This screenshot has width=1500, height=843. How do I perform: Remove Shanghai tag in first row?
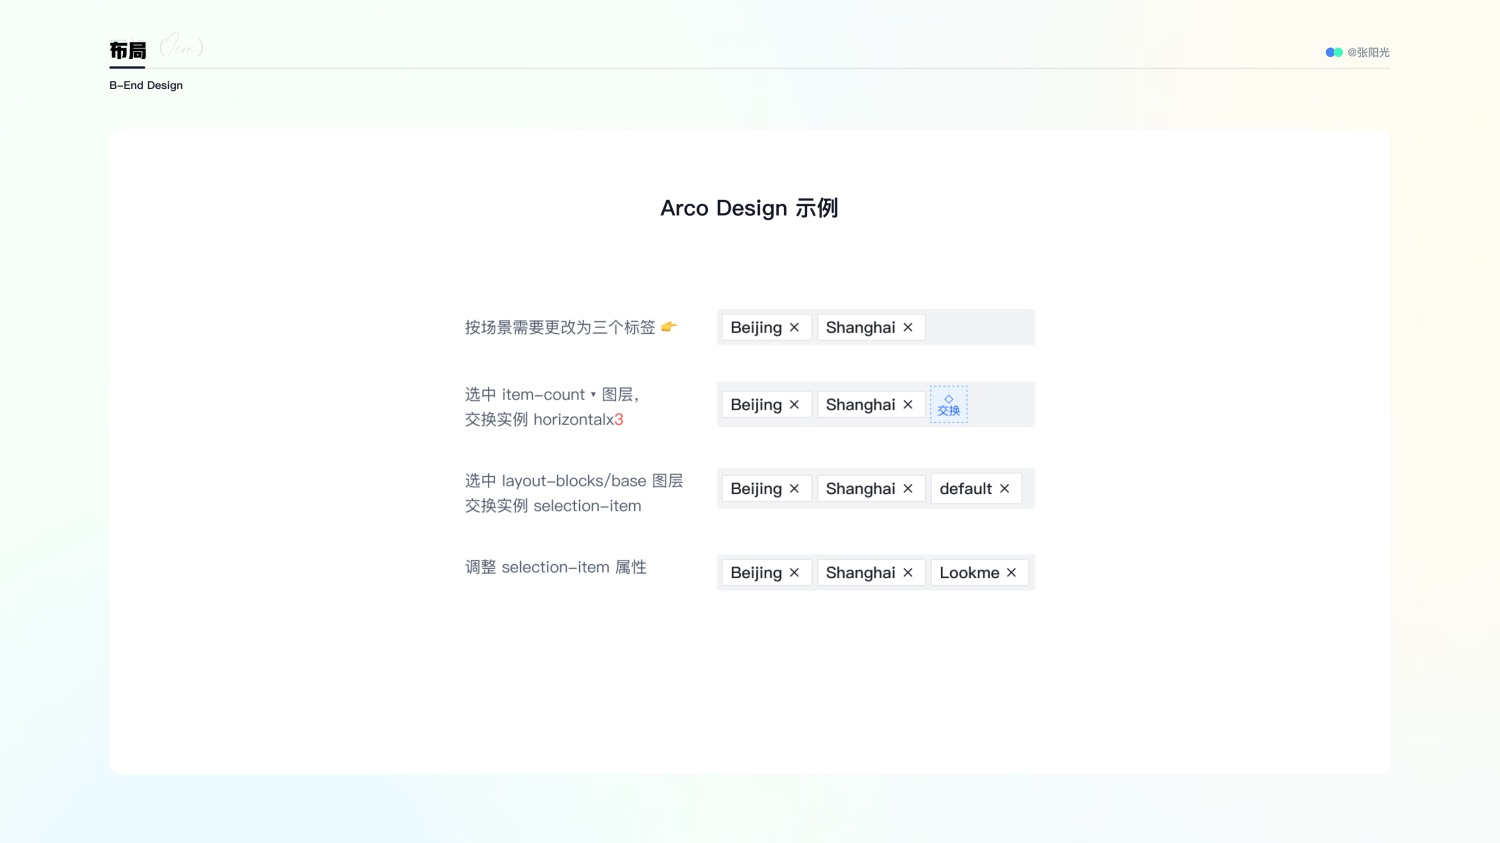(908, 328)
